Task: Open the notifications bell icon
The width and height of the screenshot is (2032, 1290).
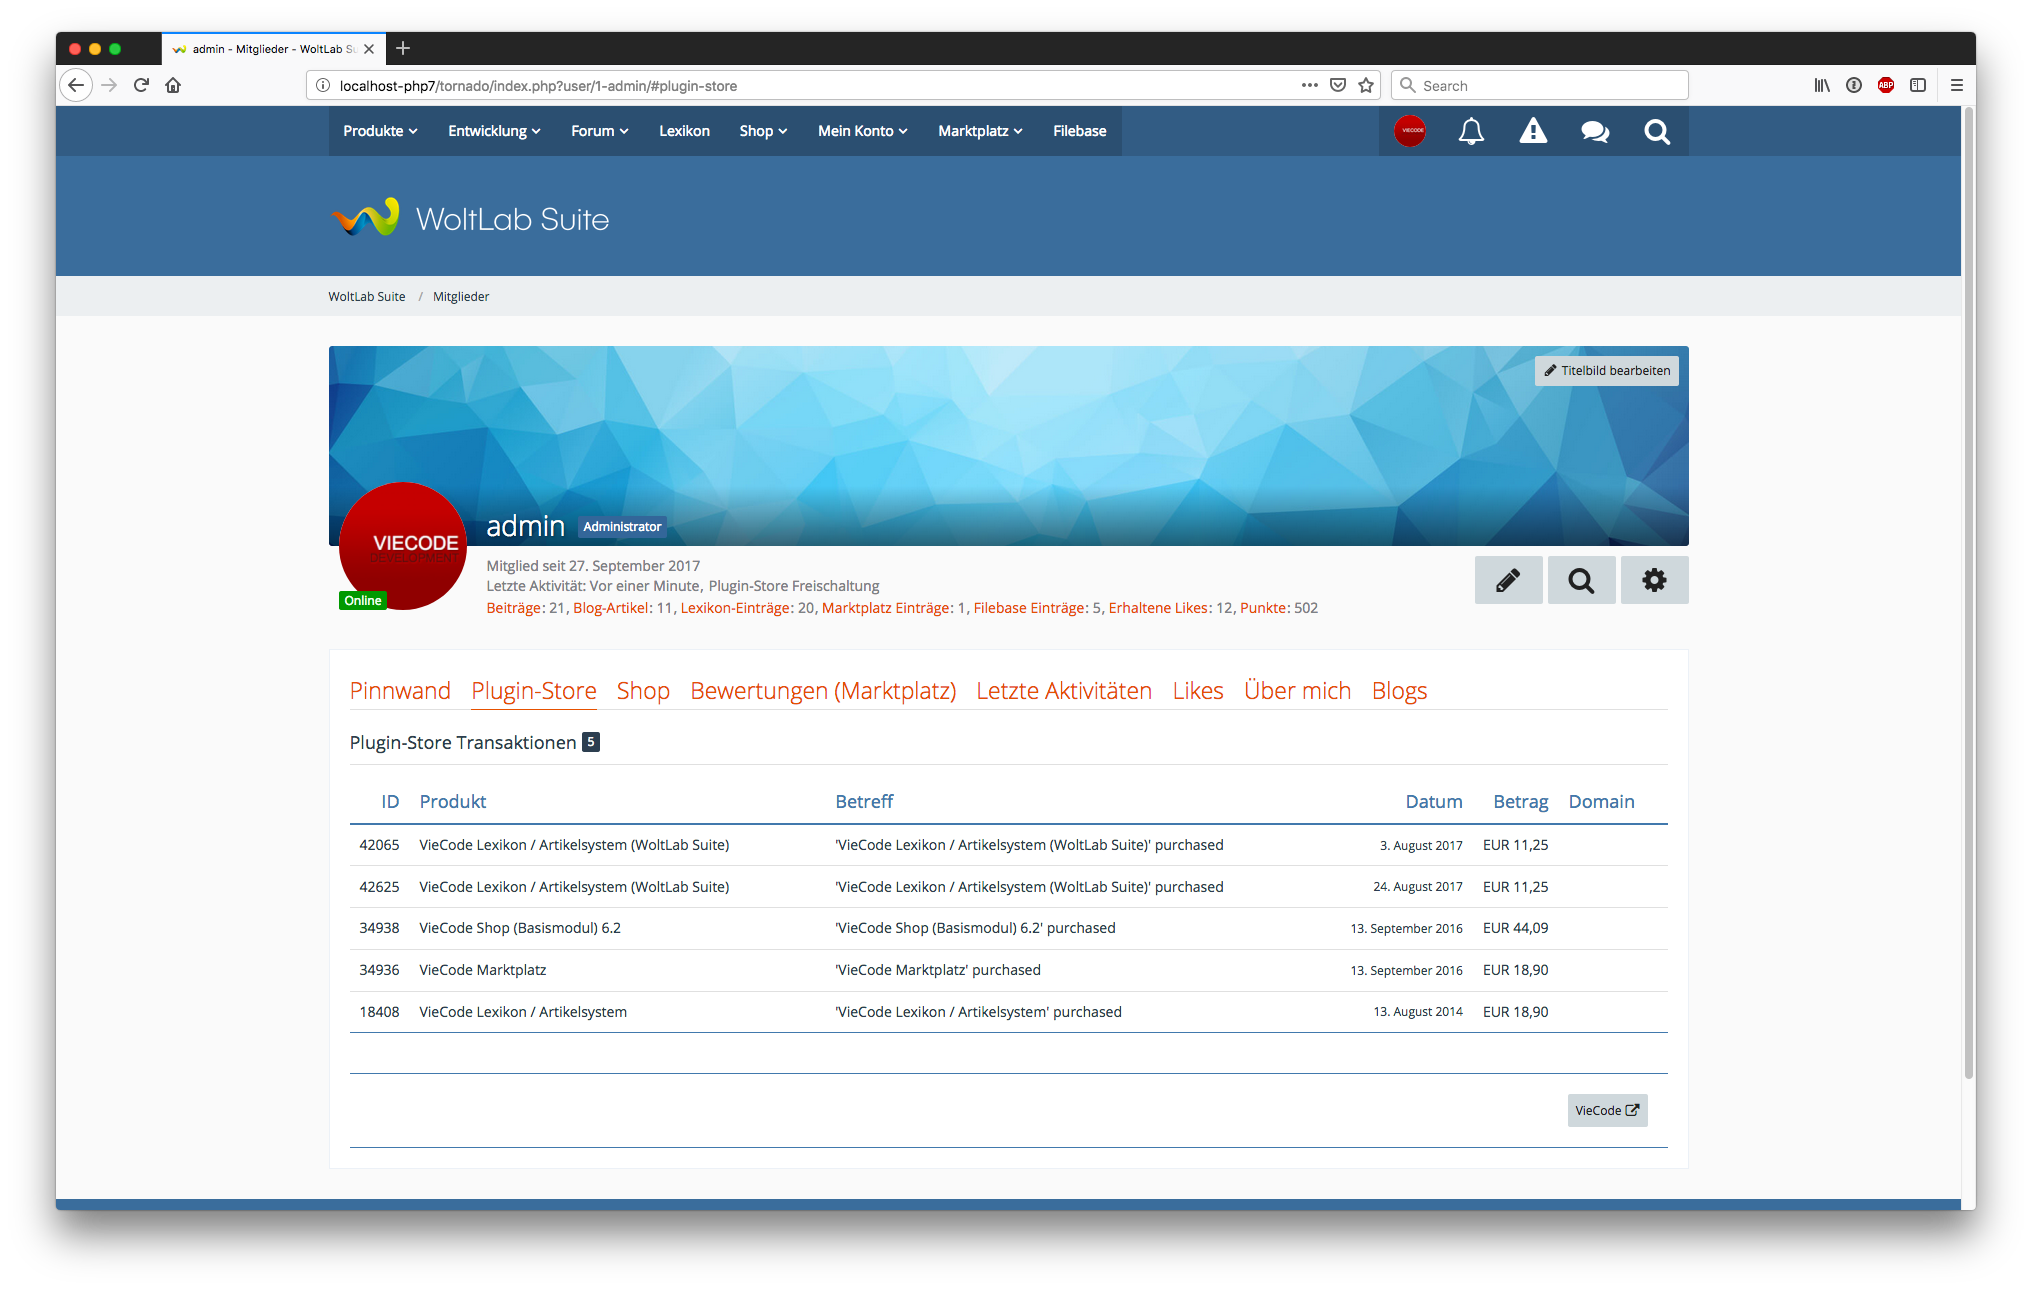Action: click(1471, 131)
